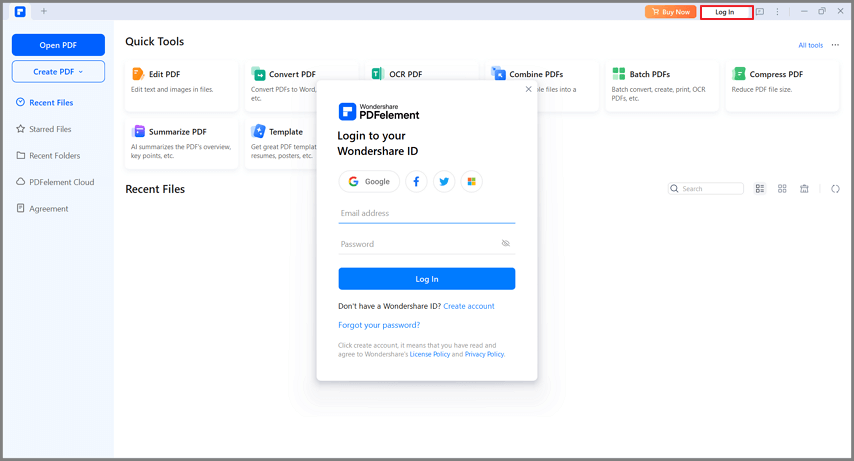This screenshot has height=461, width=854.
Task: Open the License Policy link
Action: (x=430, y=354)
